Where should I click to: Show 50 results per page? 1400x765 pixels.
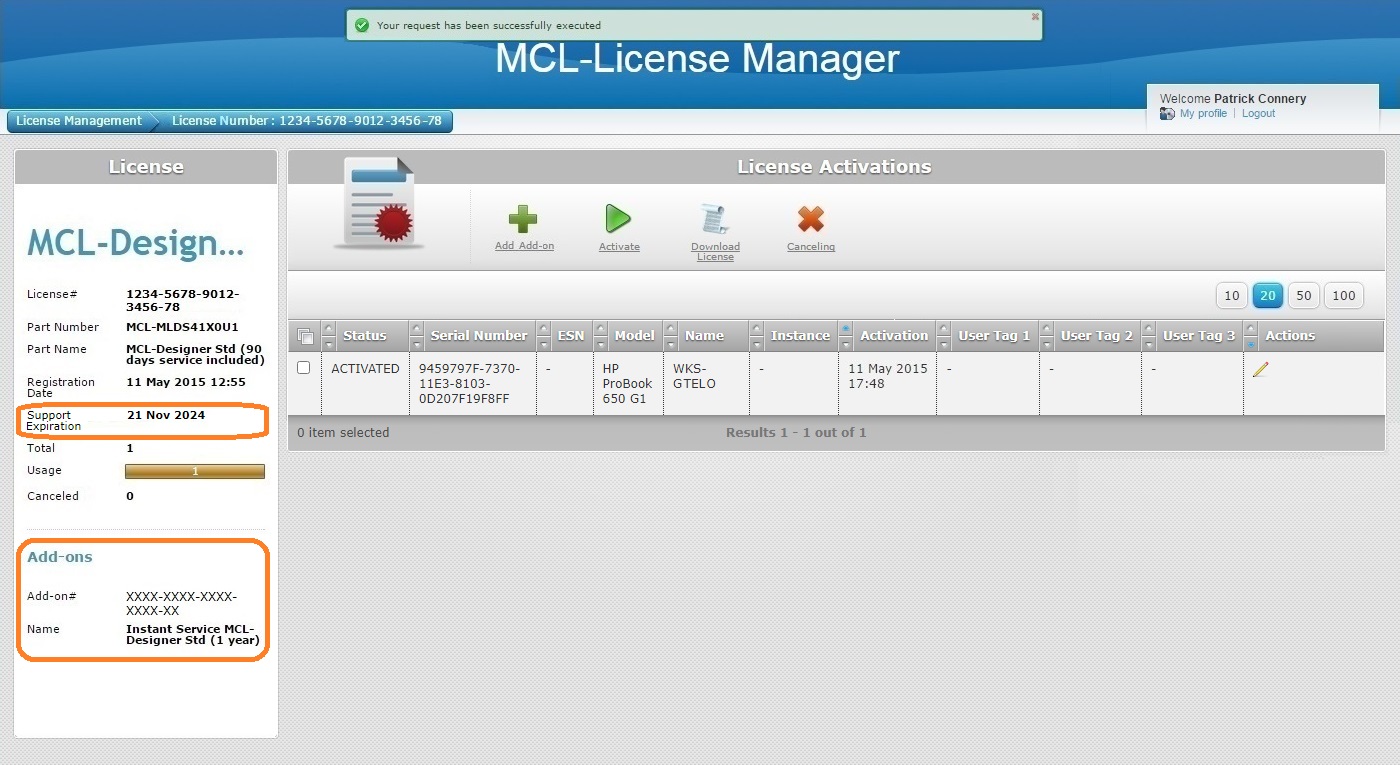pyautogui.click(x=1303, y=296)
